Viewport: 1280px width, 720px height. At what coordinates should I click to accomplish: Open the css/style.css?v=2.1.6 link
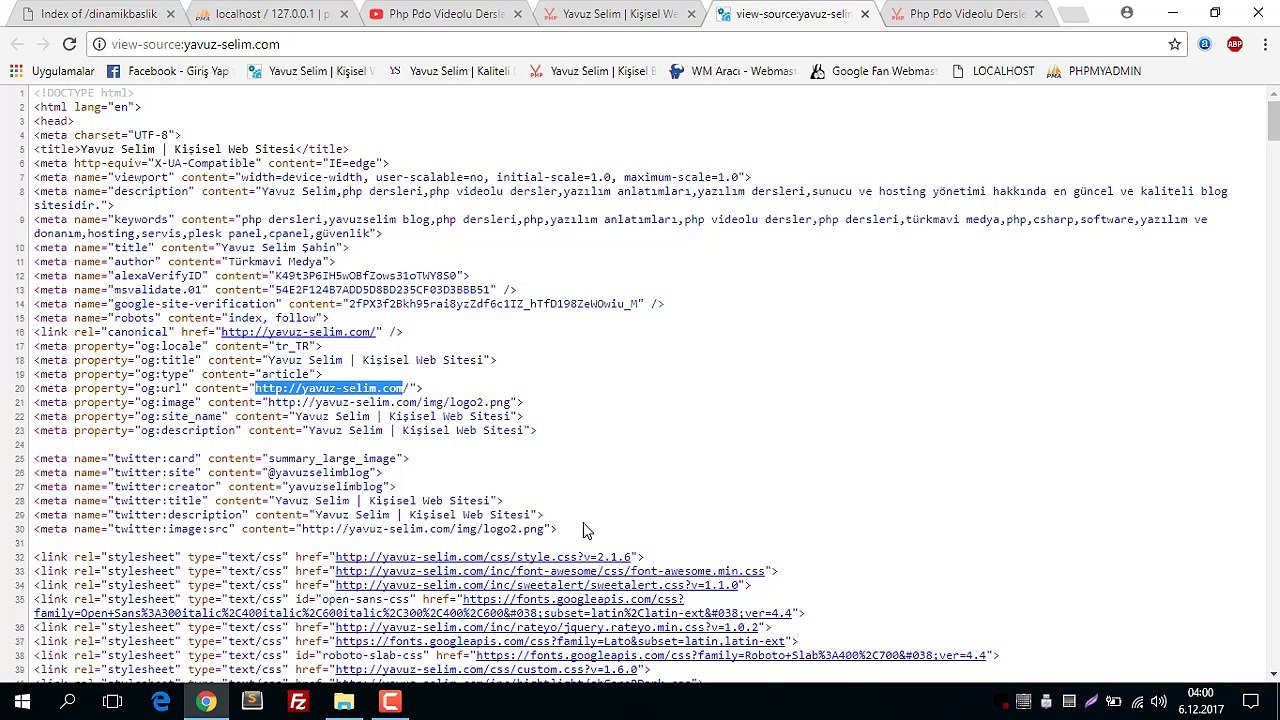[483, 557]
